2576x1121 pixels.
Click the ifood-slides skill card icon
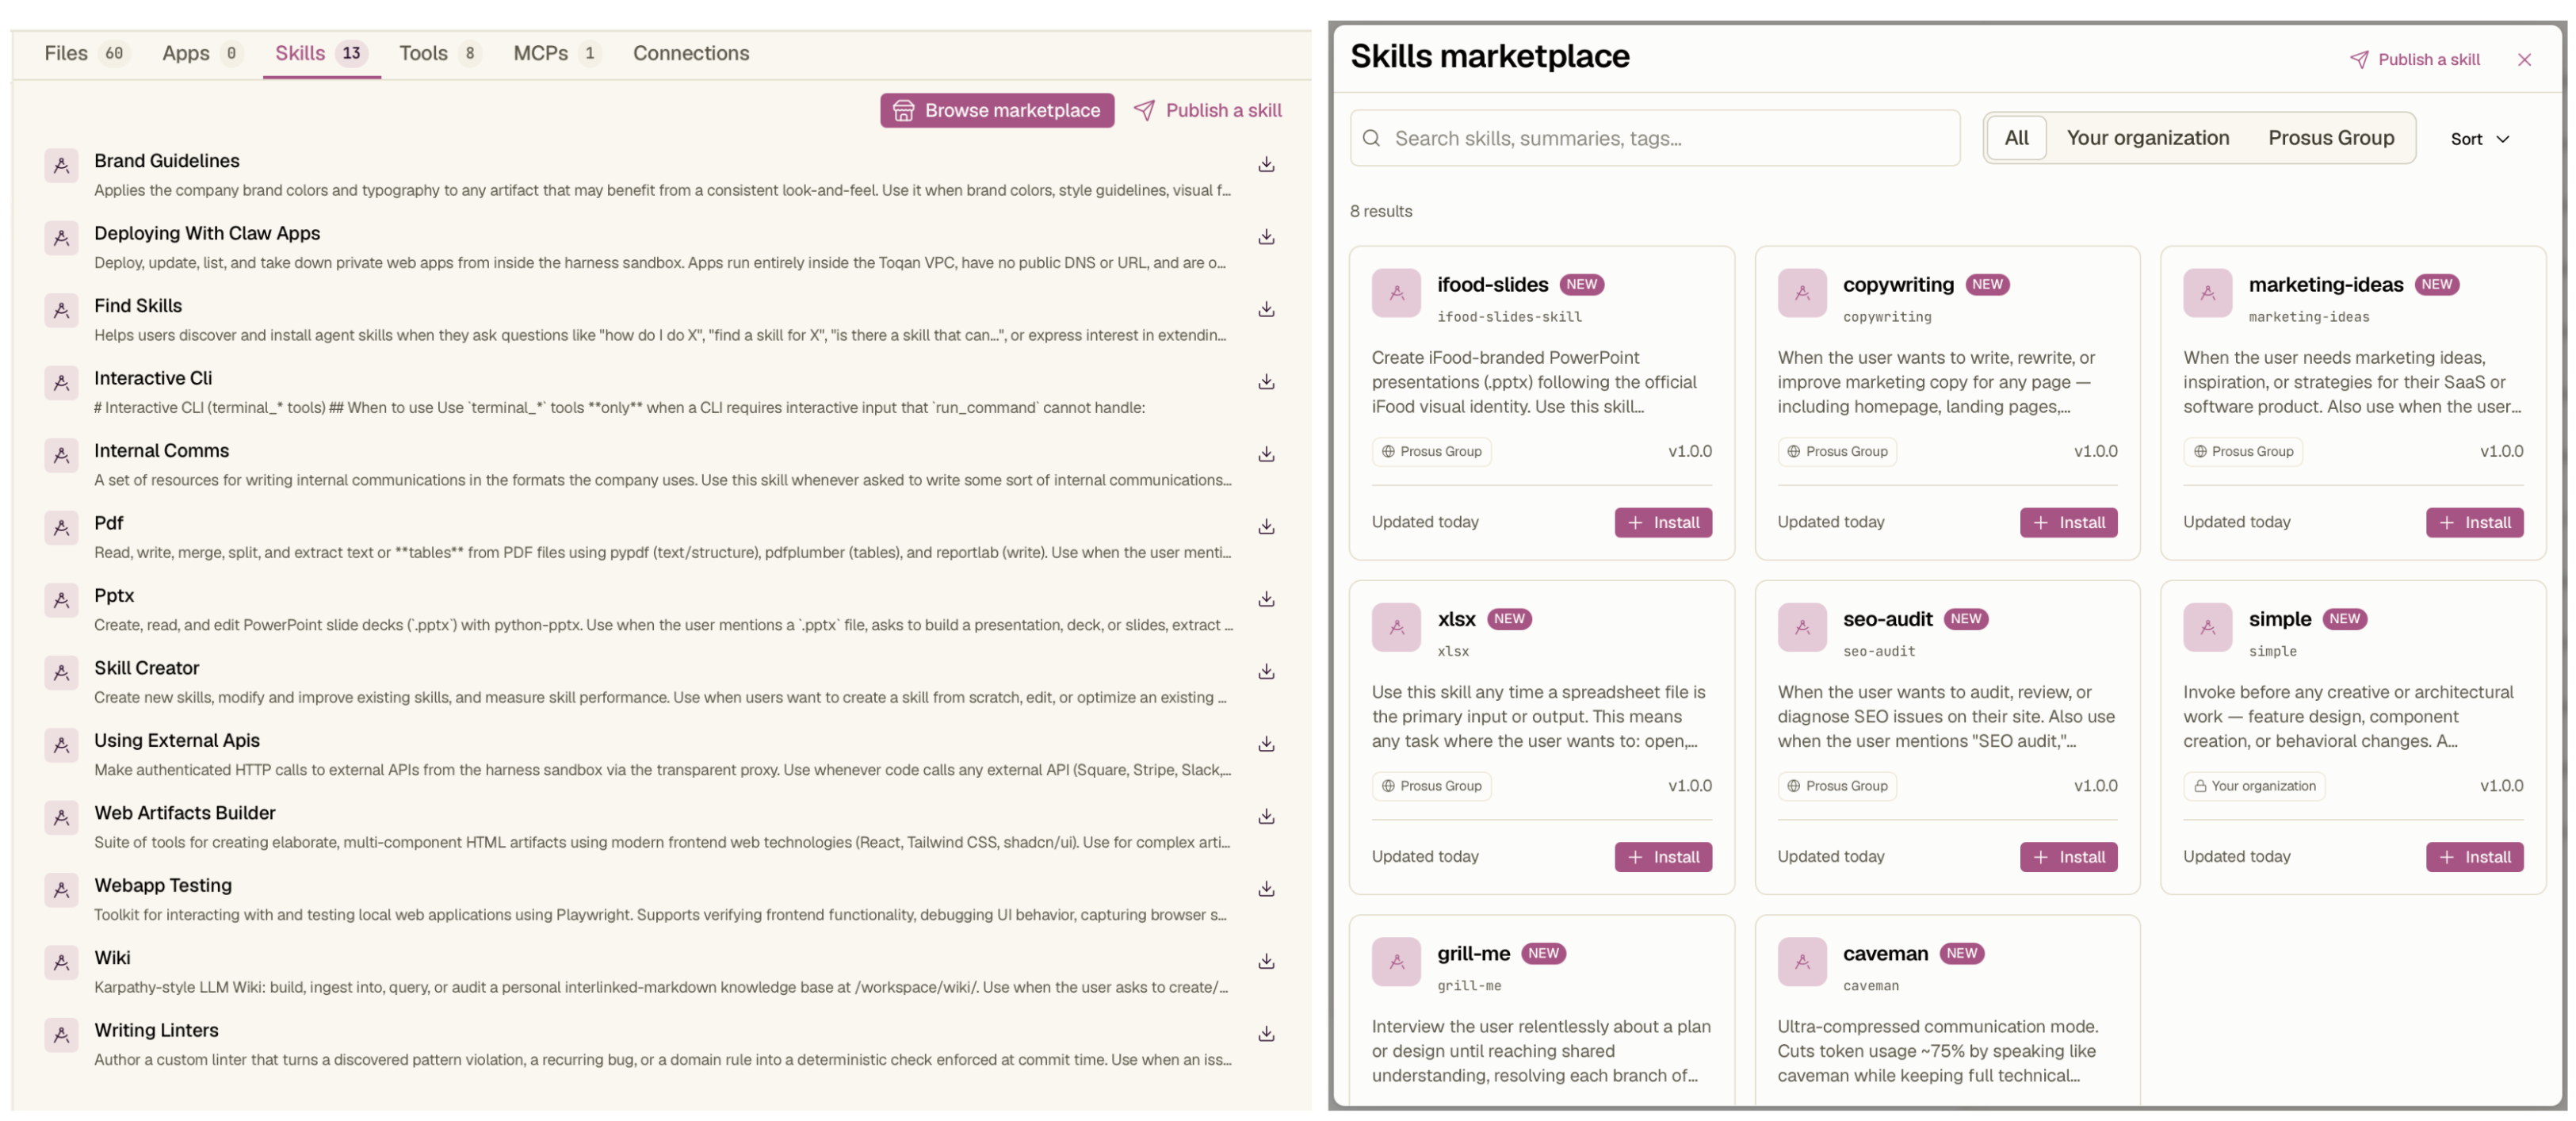(1396, 292)
